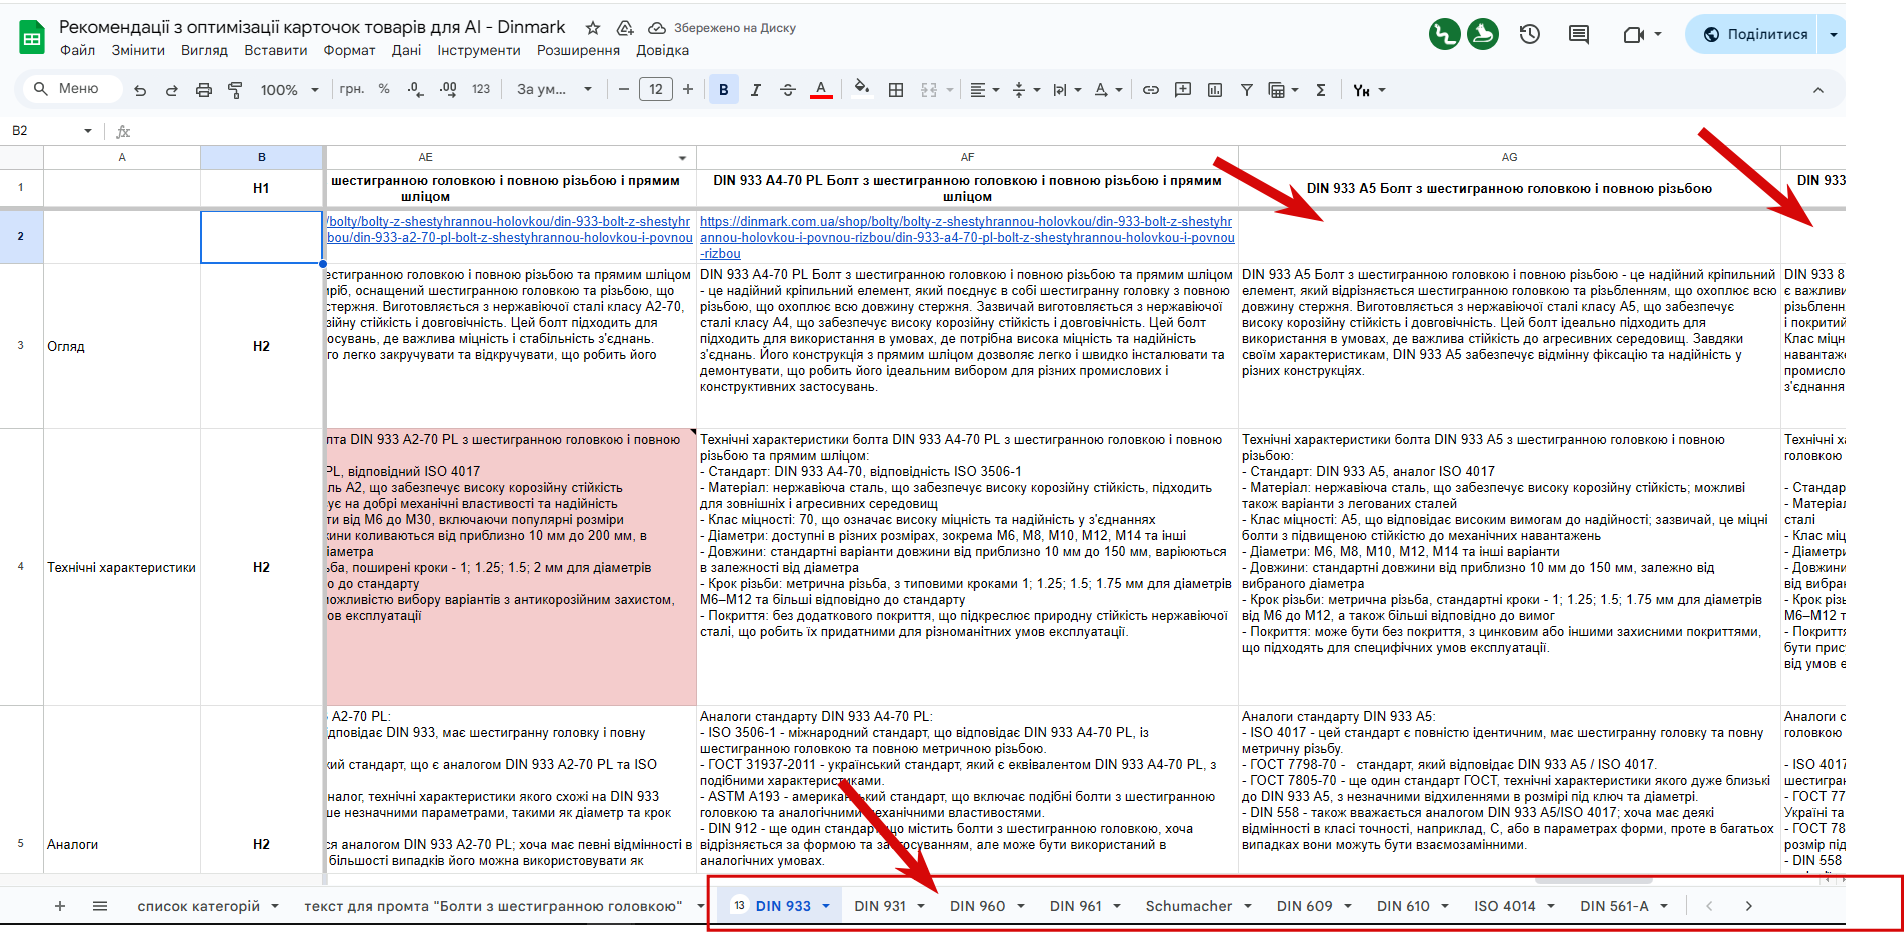This screenshot has width=1904, height=932.
Task: Switch to the список категорій sheet tab
Action: click(198, 906)
